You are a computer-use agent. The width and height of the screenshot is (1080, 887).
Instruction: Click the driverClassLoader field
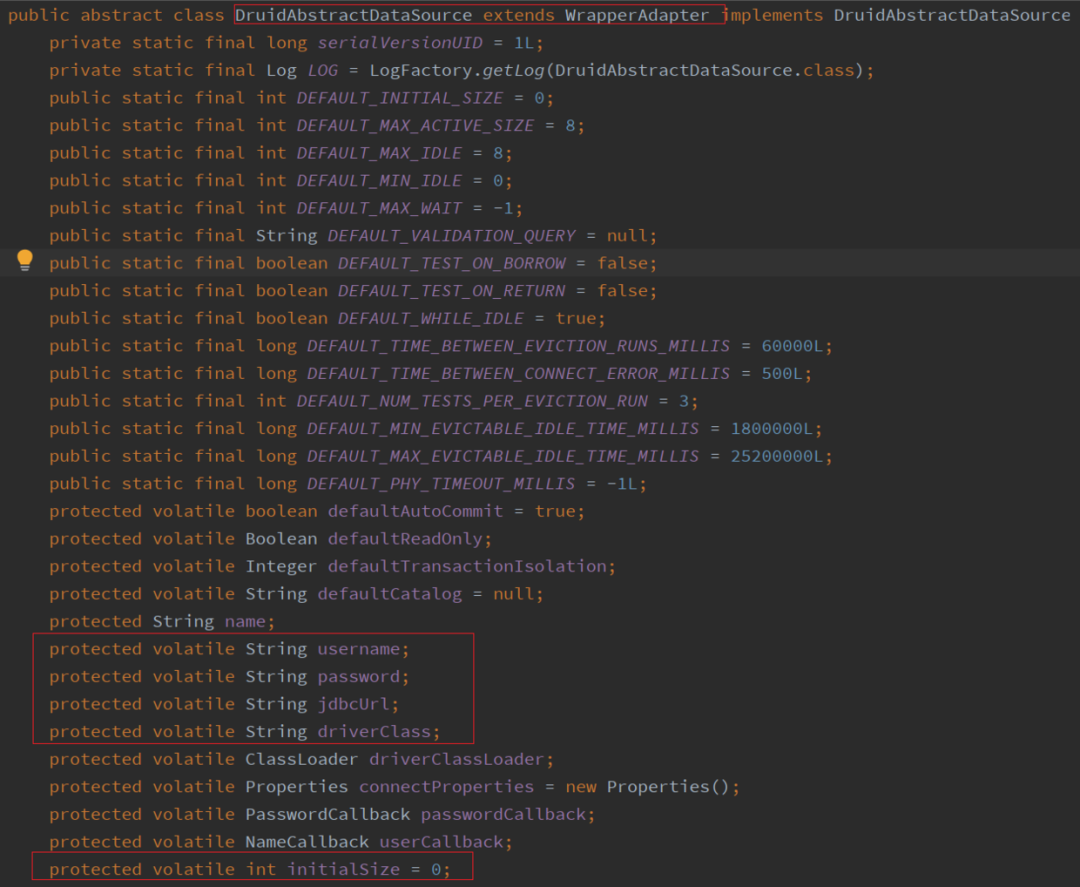[x=457, y=759]
